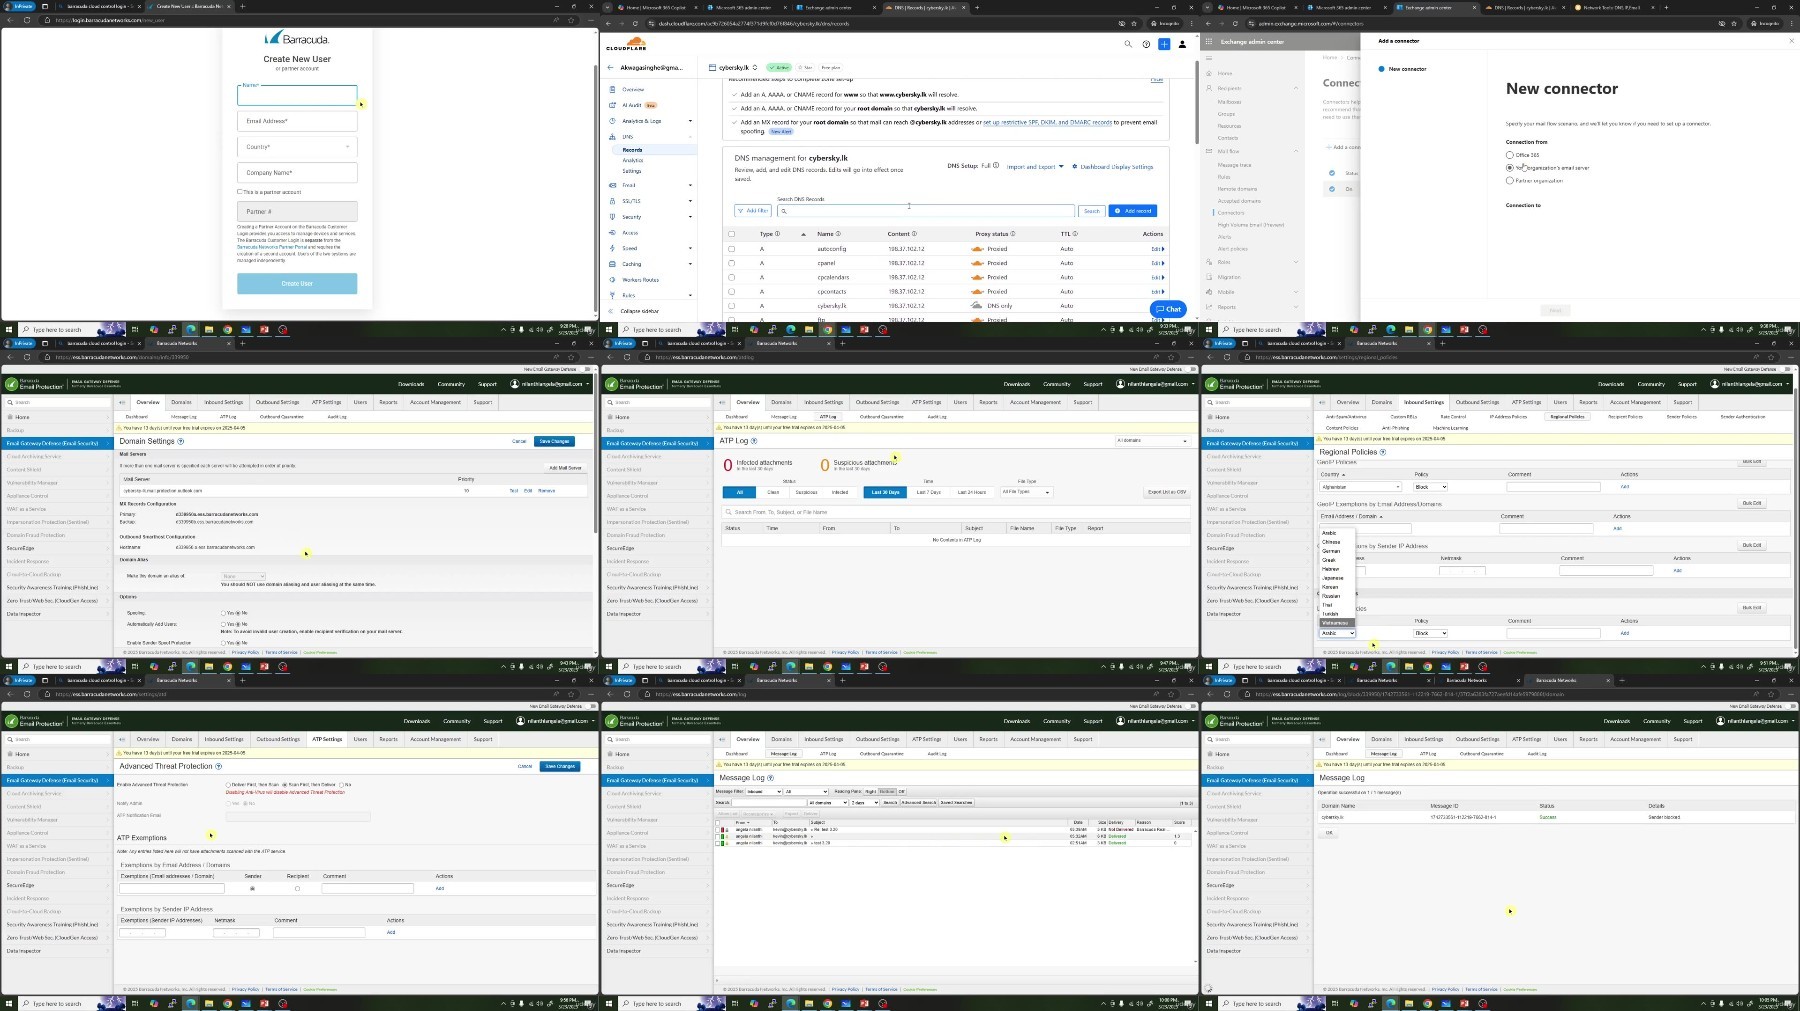Open the Chat bubble in Cloudflare
The image size is (1800, 1011).
[x=1168, y=309]
